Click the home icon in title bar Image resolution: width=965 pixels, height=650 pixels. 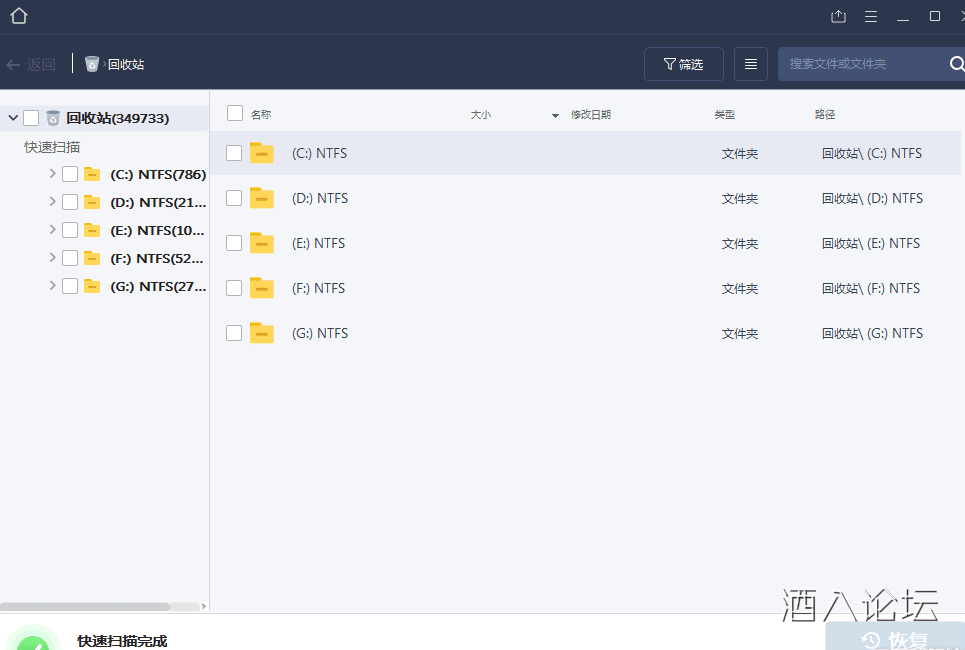pos(18,16)
